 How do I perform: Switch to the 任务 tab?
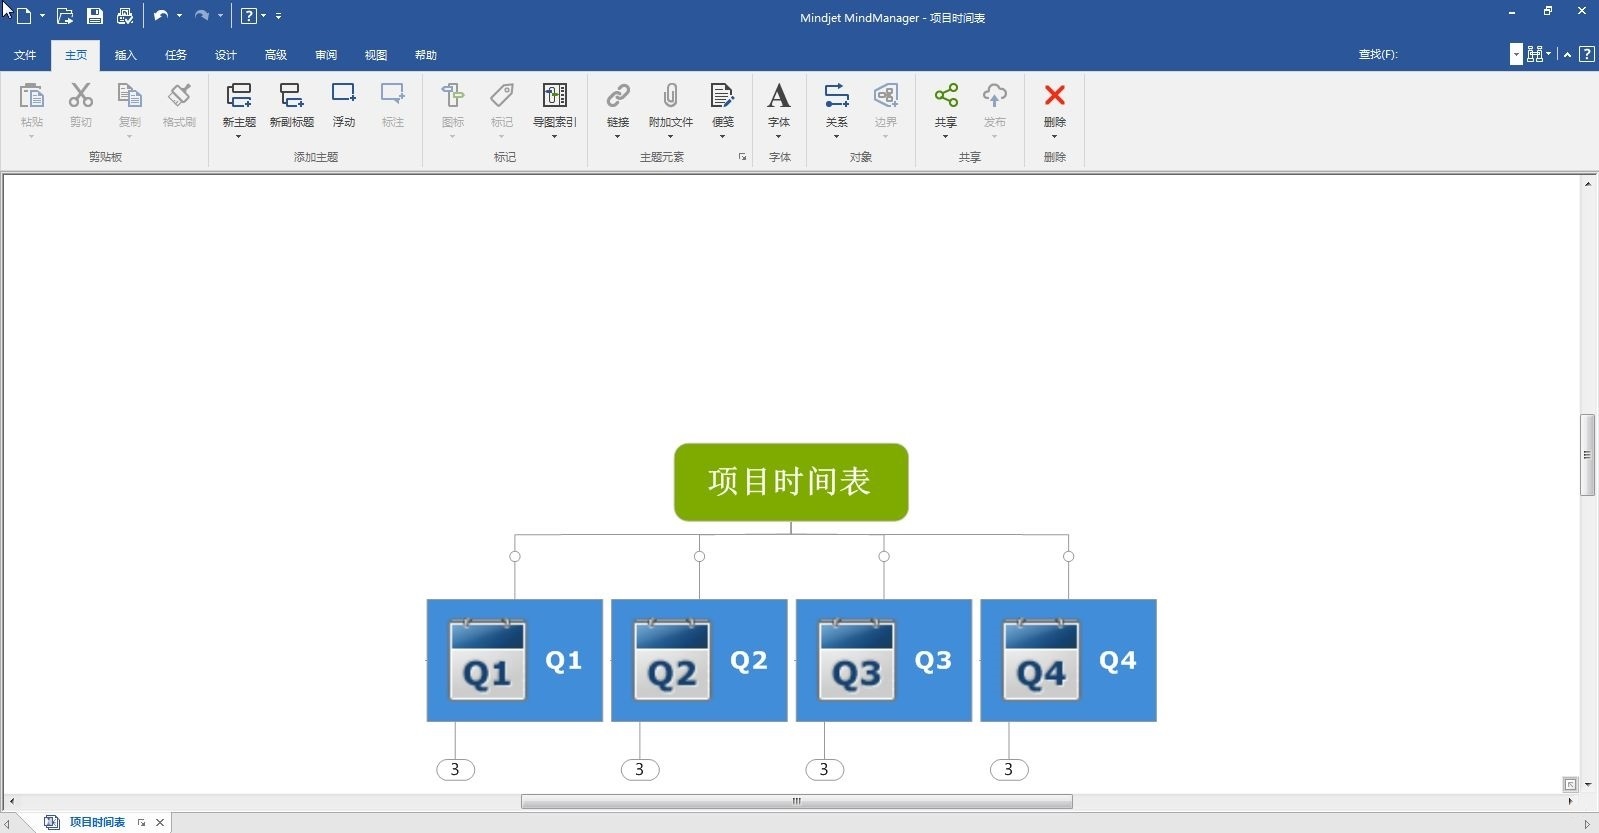[x=176, y=55]
